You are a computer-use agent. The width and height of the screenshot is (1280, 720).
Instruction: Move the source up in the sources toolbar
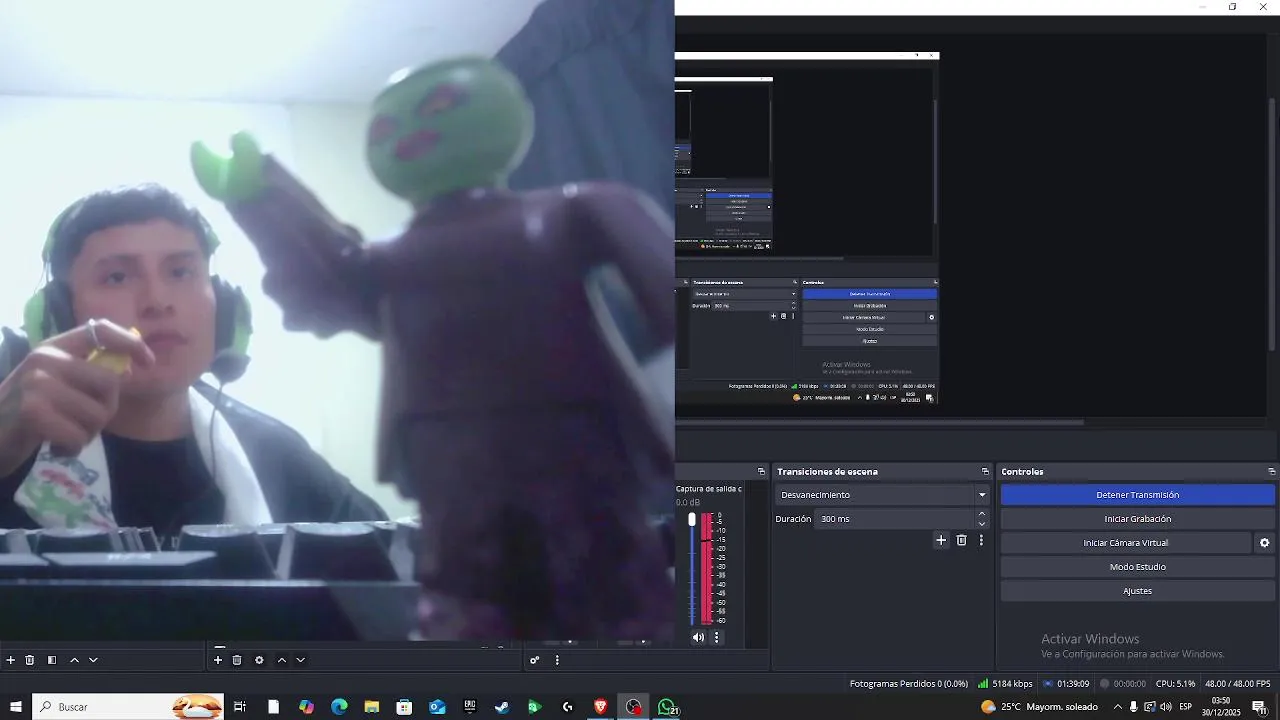click(x=281, y=660)
